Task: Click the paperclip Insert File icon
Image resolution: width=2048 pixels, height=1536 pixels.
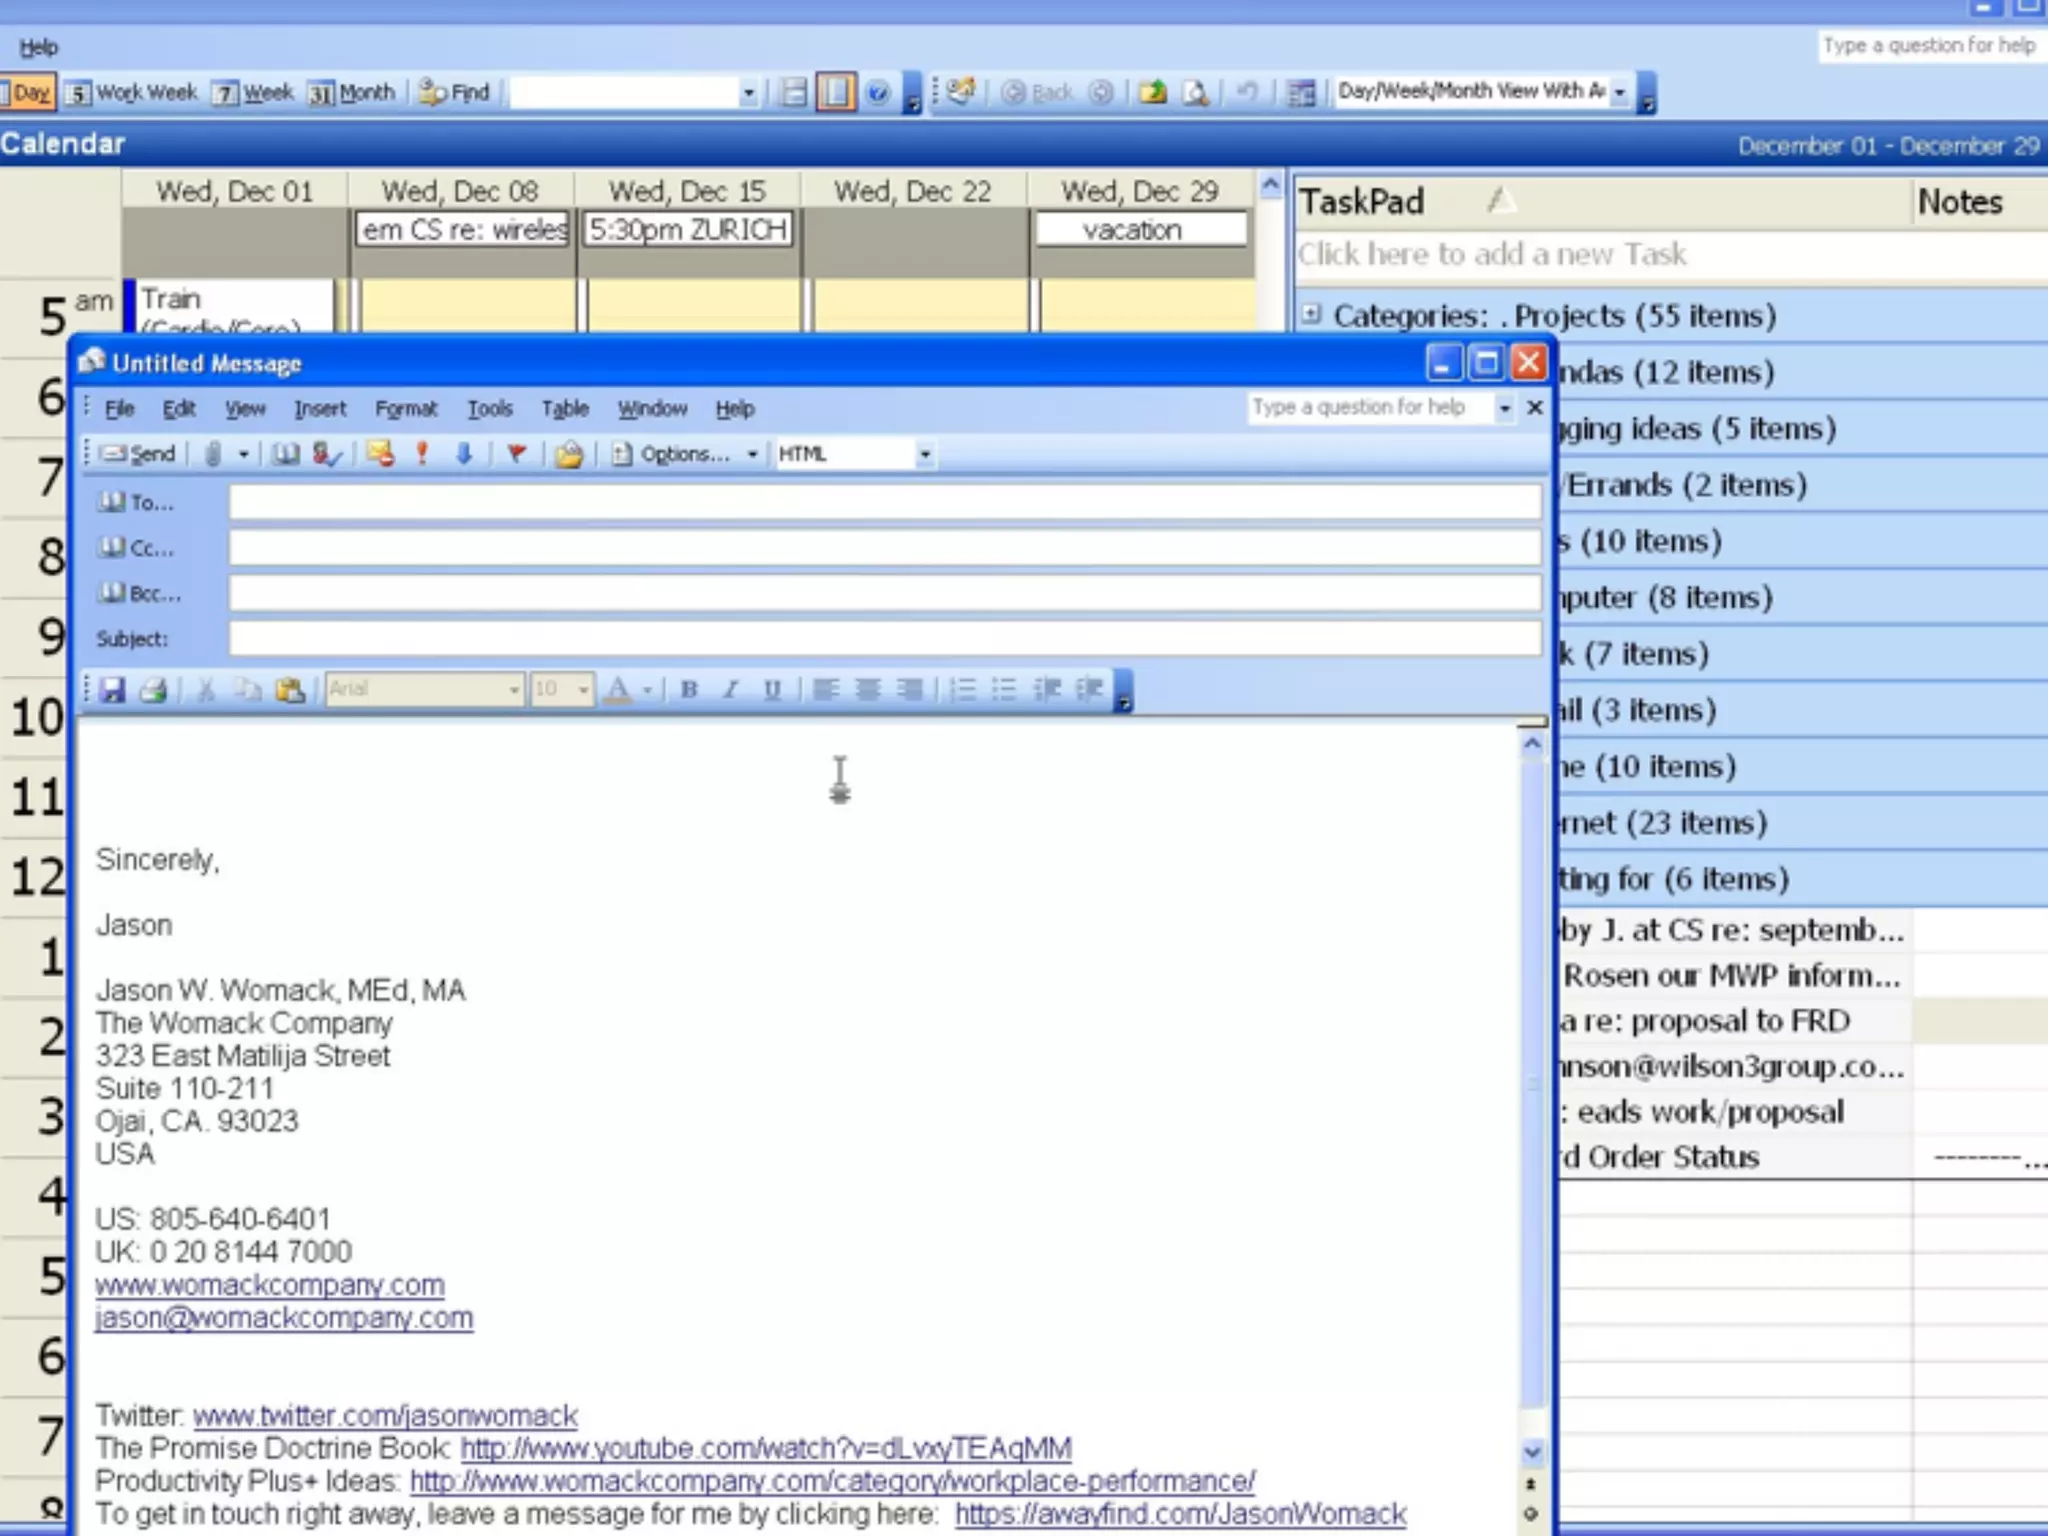Action: [x=213, y=454]
